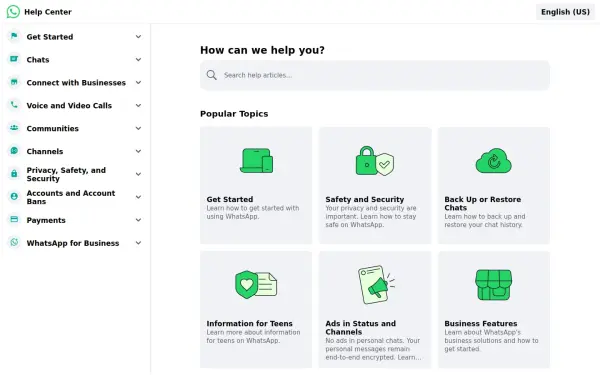Screen dimensions: 600x375
Task: Click the 'How can we help you?' heading
Action: 262,50
